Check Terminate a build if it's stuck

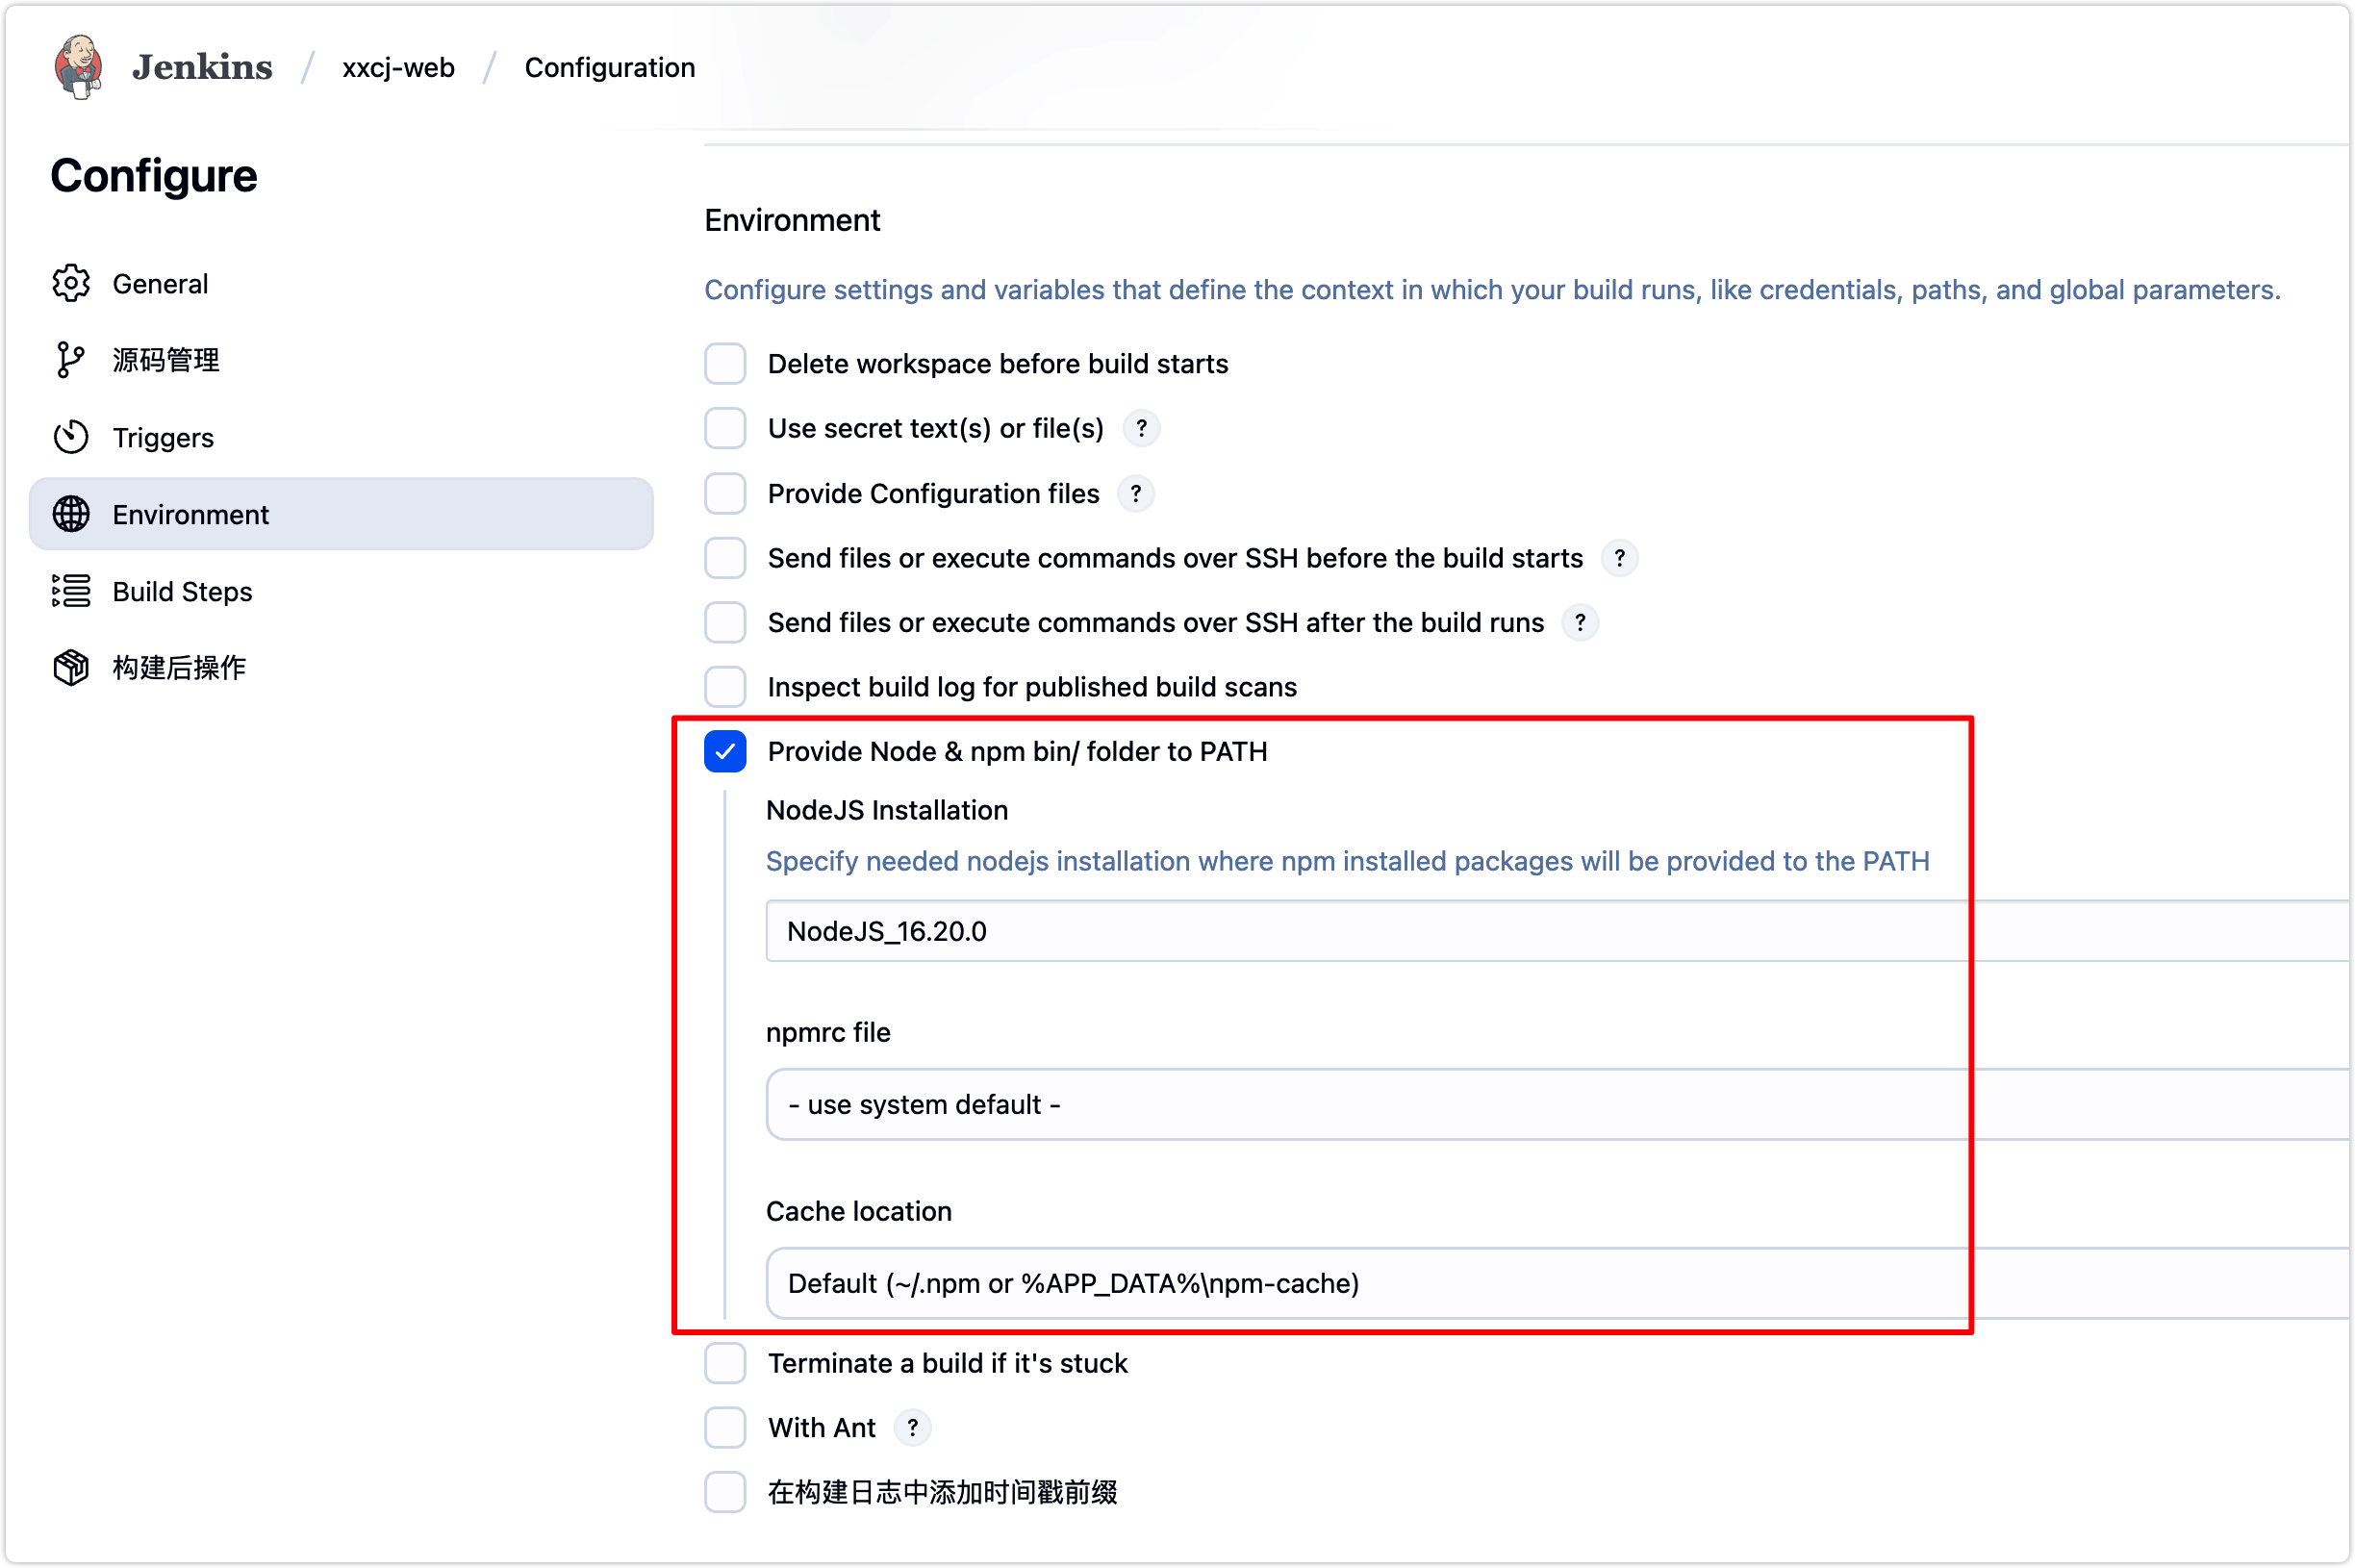coord(725,1363)
